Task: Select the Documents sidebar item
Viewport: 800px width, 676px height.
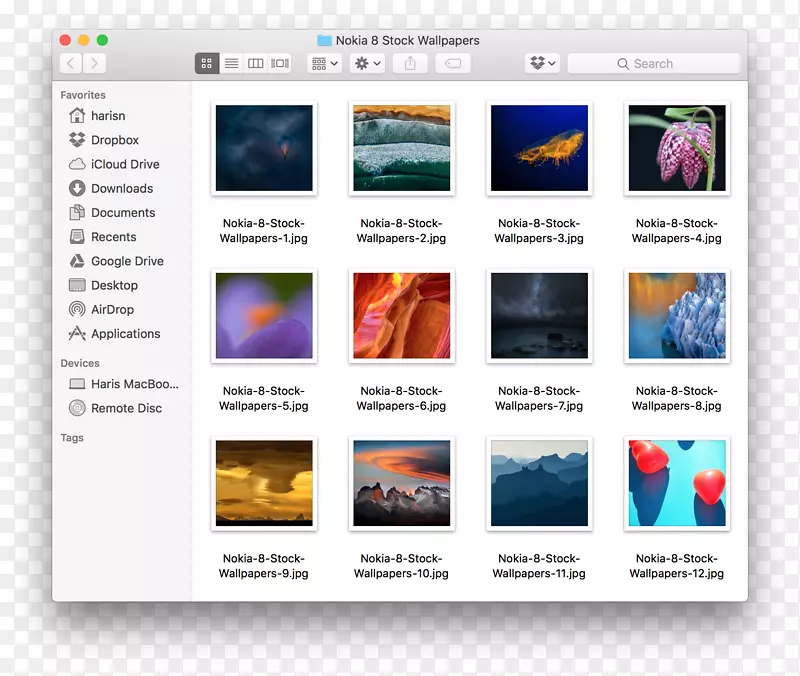Action: click(123, 213)
